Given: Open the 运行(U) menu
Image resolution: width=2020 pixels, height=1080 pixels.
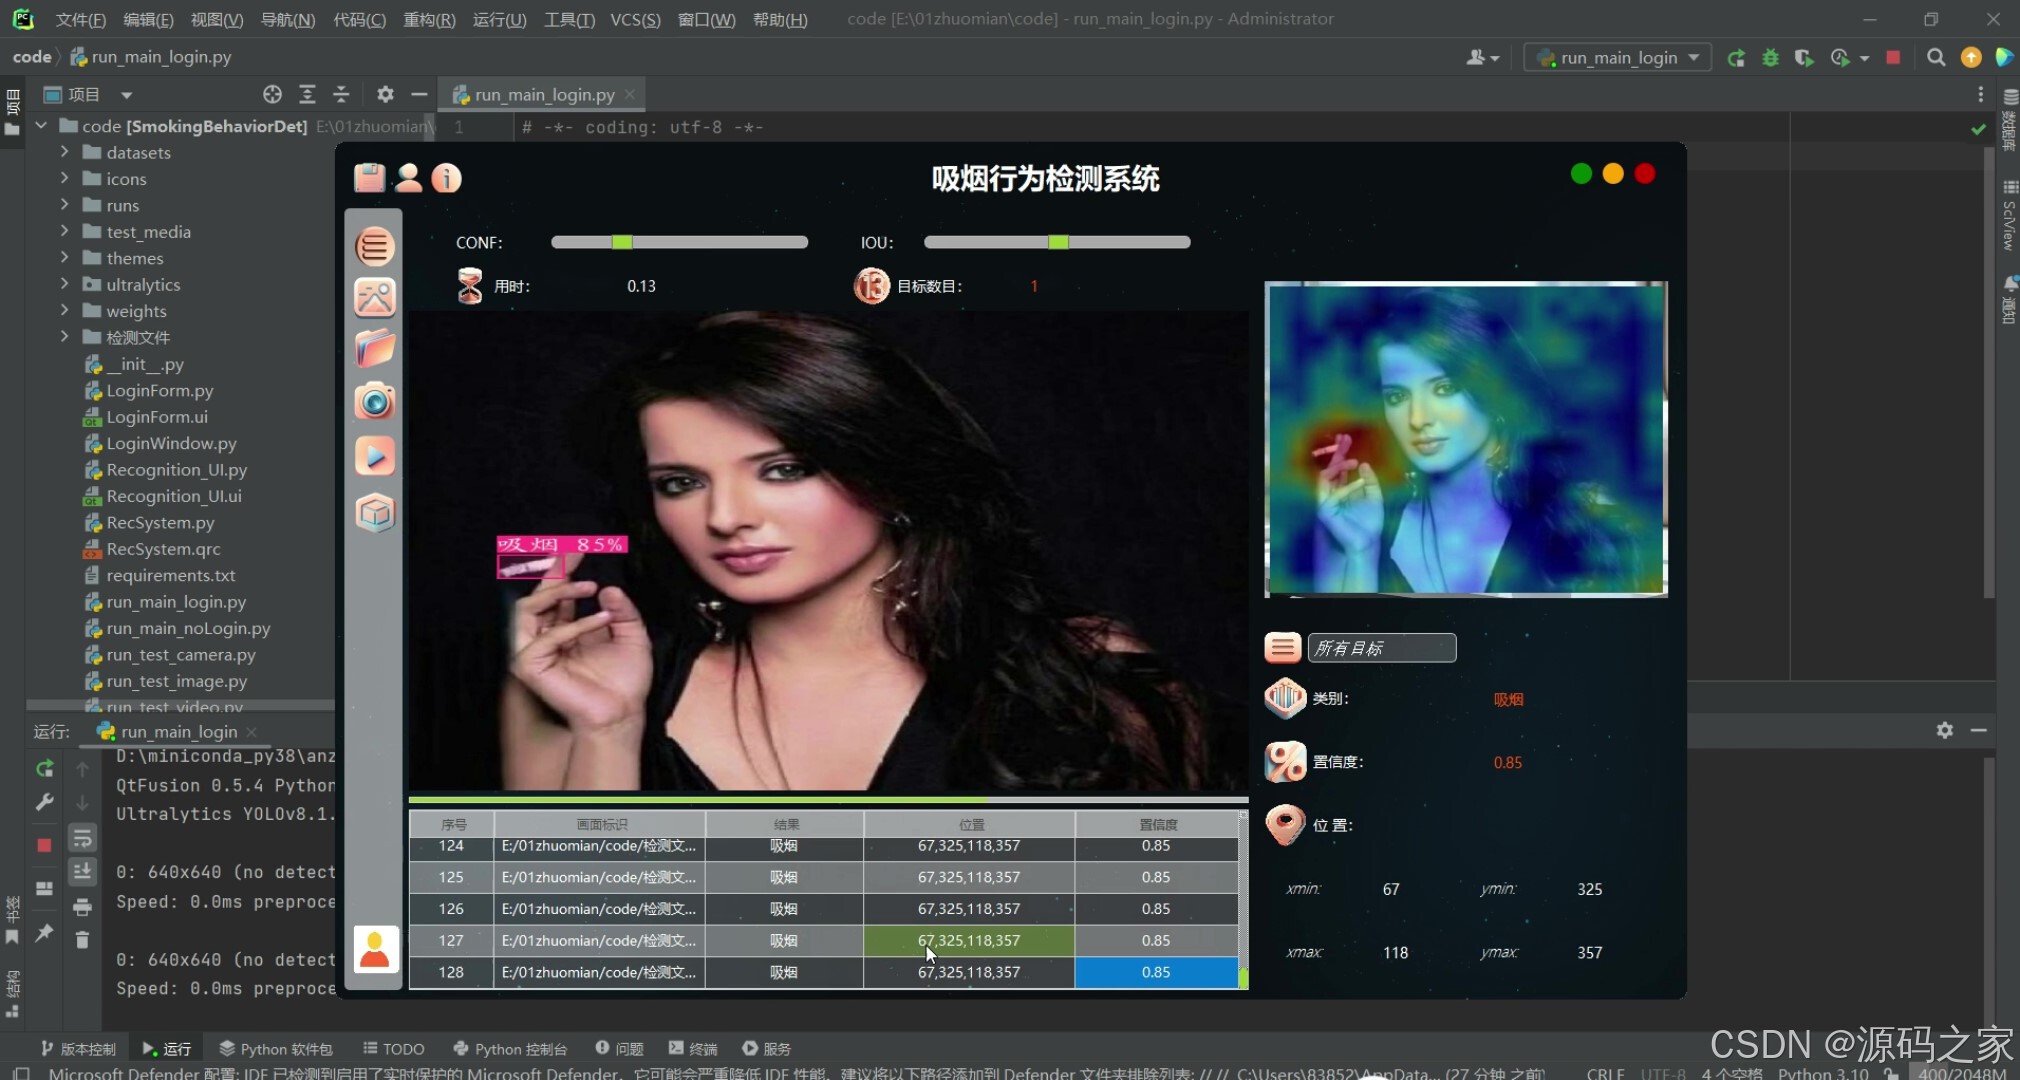Looking at the screenshot, I should coord(498,19).
